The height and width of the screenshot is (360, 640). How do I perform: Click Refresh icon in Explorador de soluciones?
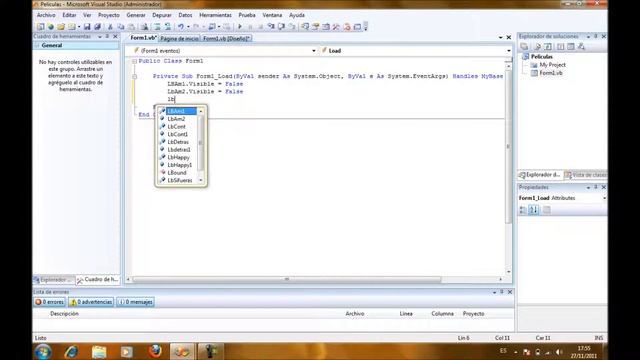click(x=548, y=47)
